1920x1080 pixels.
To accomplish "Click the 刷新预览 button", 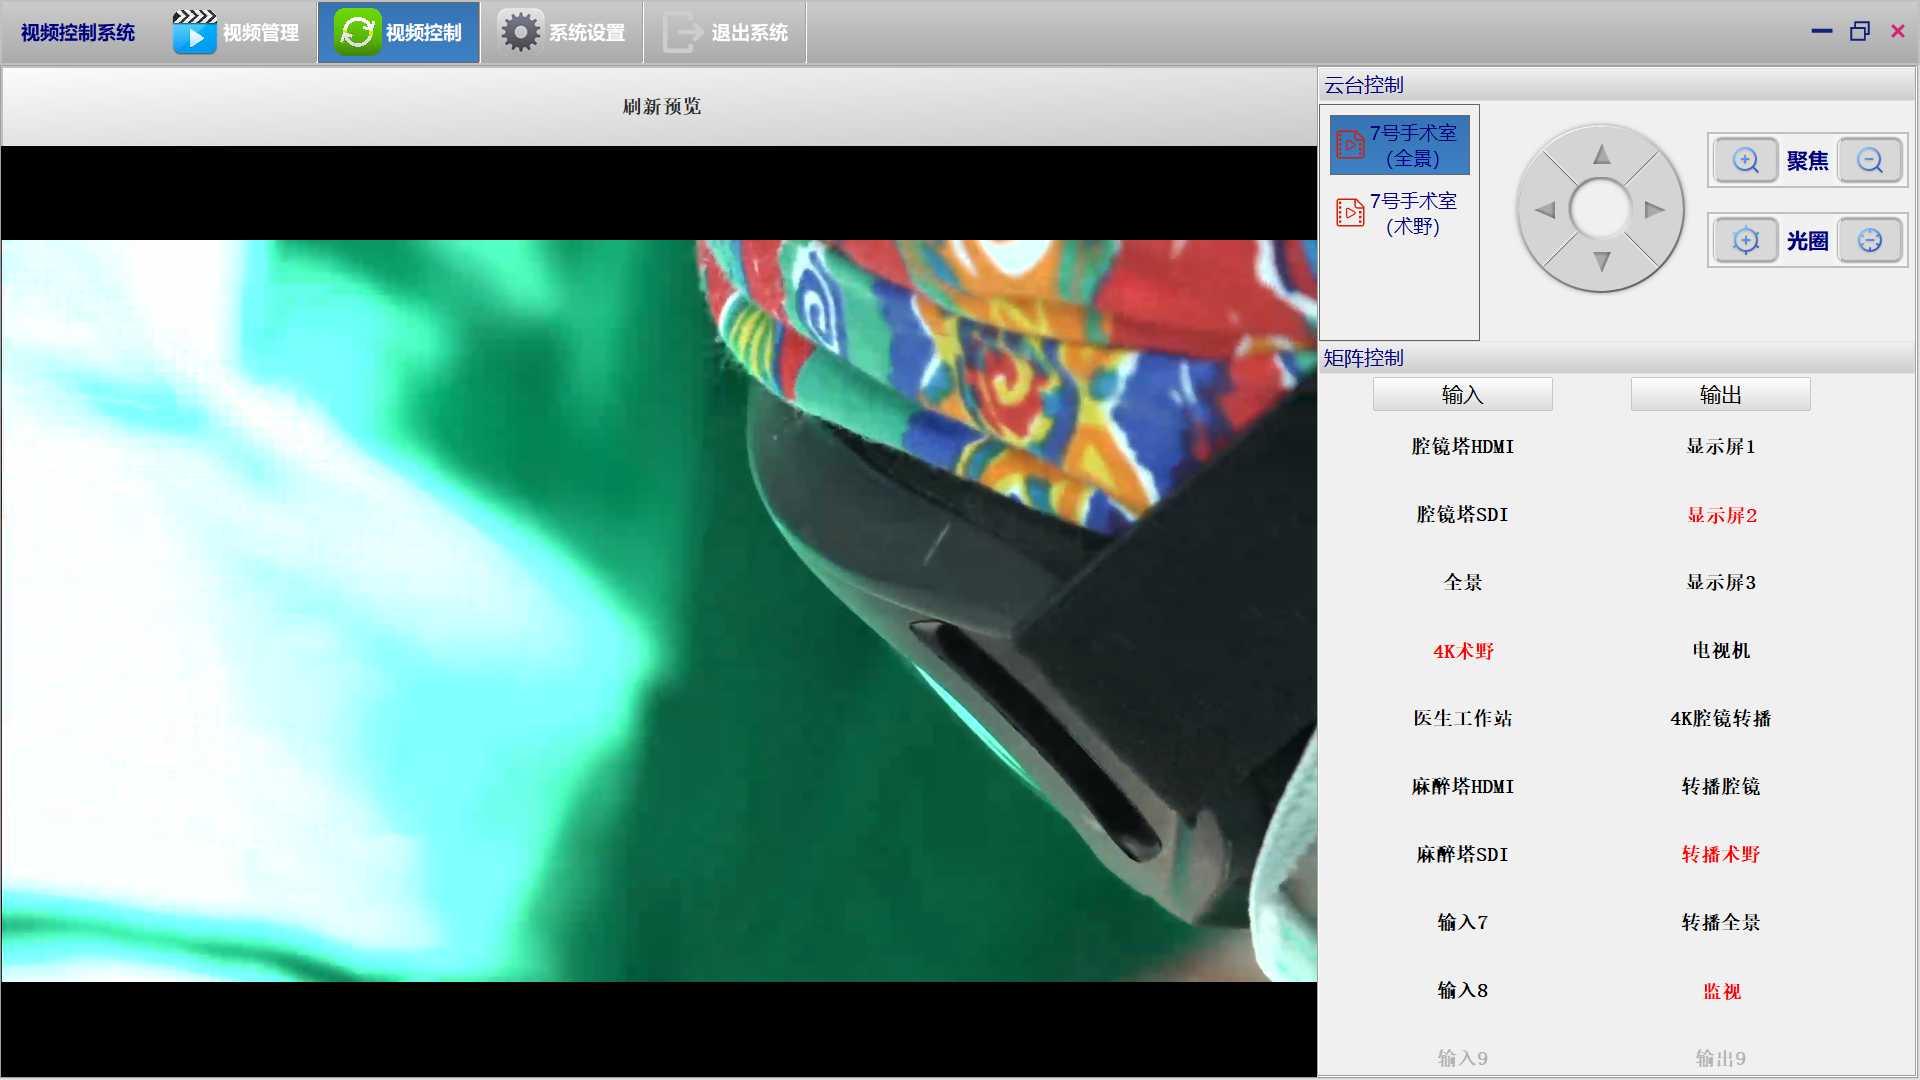I will (661, 106).
